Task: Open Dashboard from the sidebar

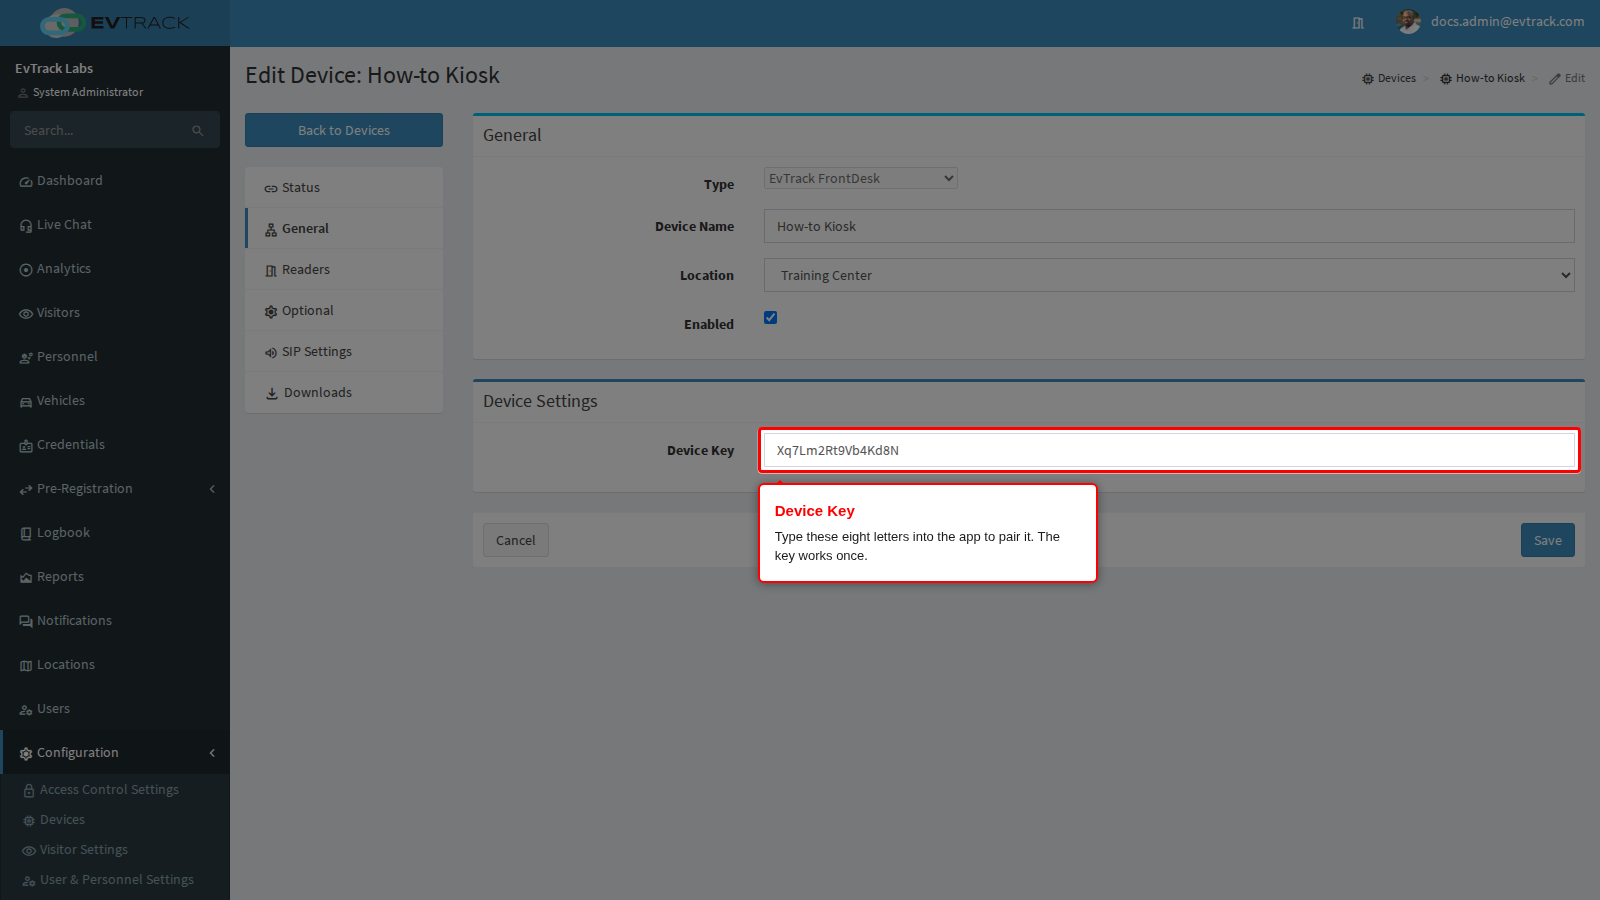Action: coord(115,181)
